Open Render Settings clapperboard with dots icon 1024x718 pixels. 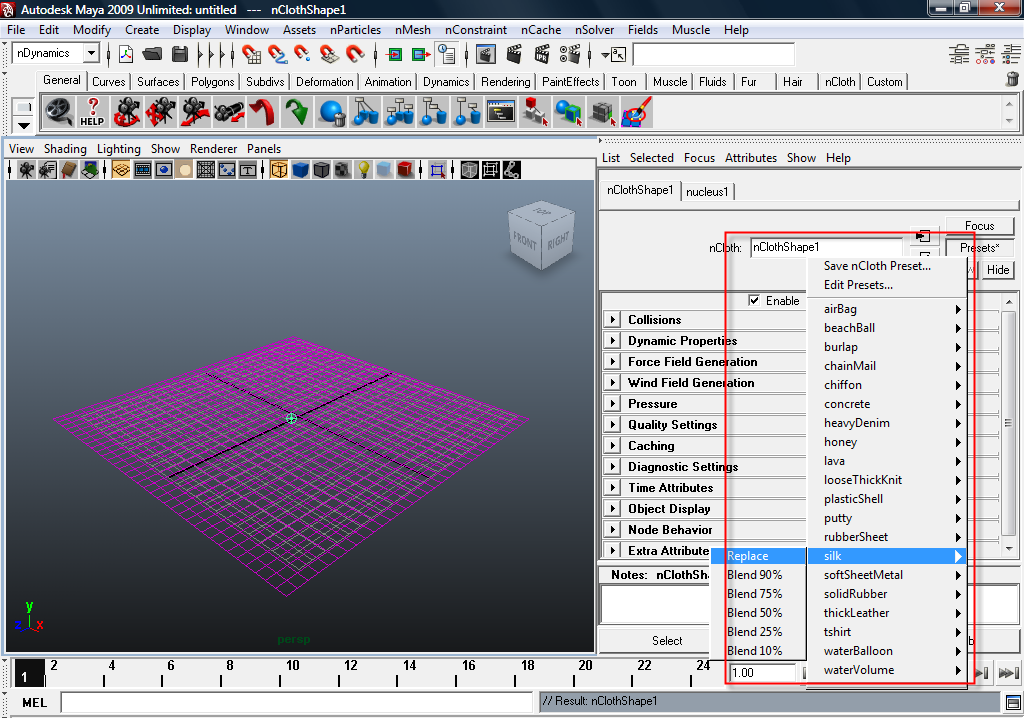pyautogui.click(x=569, y=54)
